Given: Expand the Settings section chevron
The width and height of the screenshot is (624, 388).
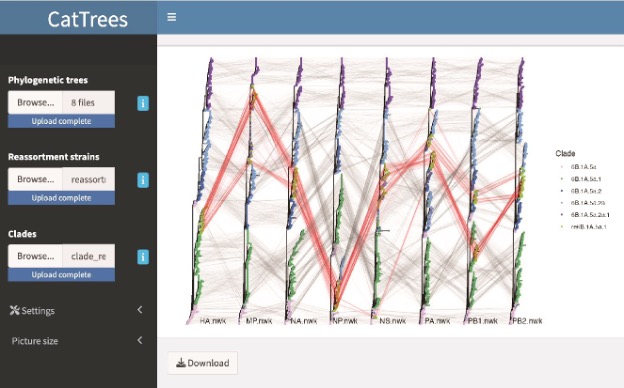Looking at the screenshot, I should coord(140,310).
